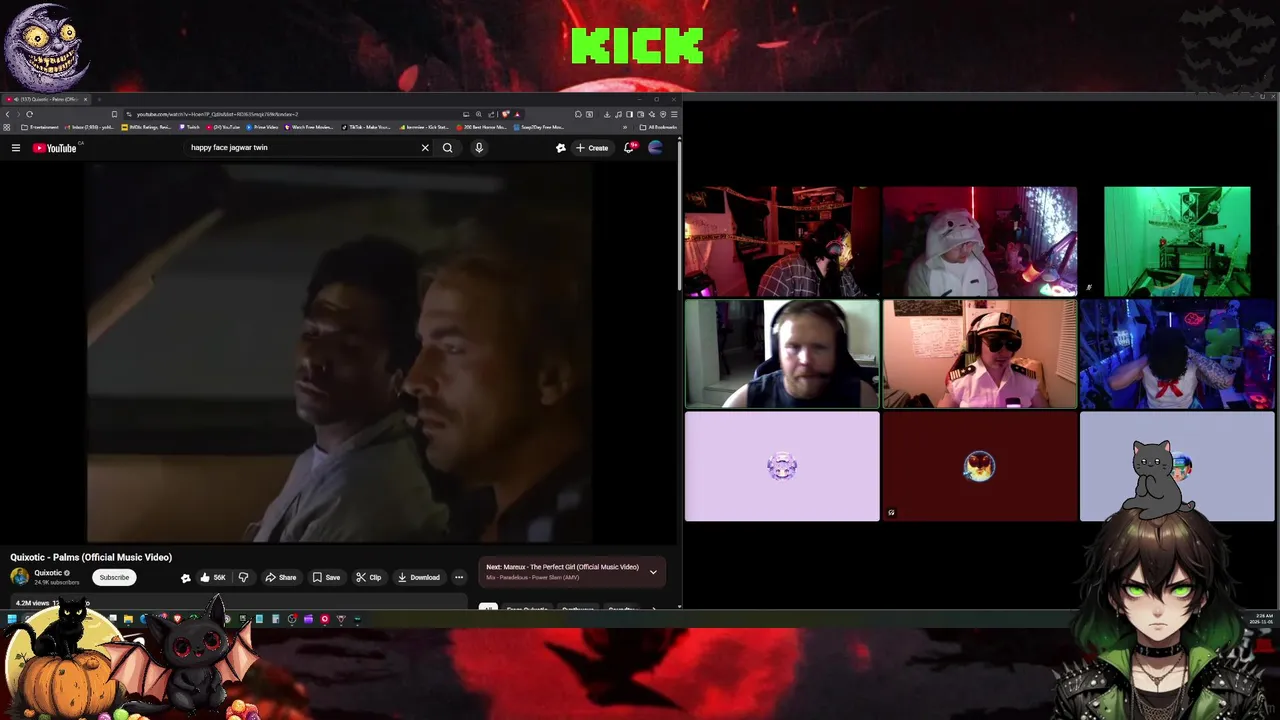Click the video title Quixotic - Palms
Image resolution: width=1280 pixels, height=720 pixels.
[x=91, y=557]
